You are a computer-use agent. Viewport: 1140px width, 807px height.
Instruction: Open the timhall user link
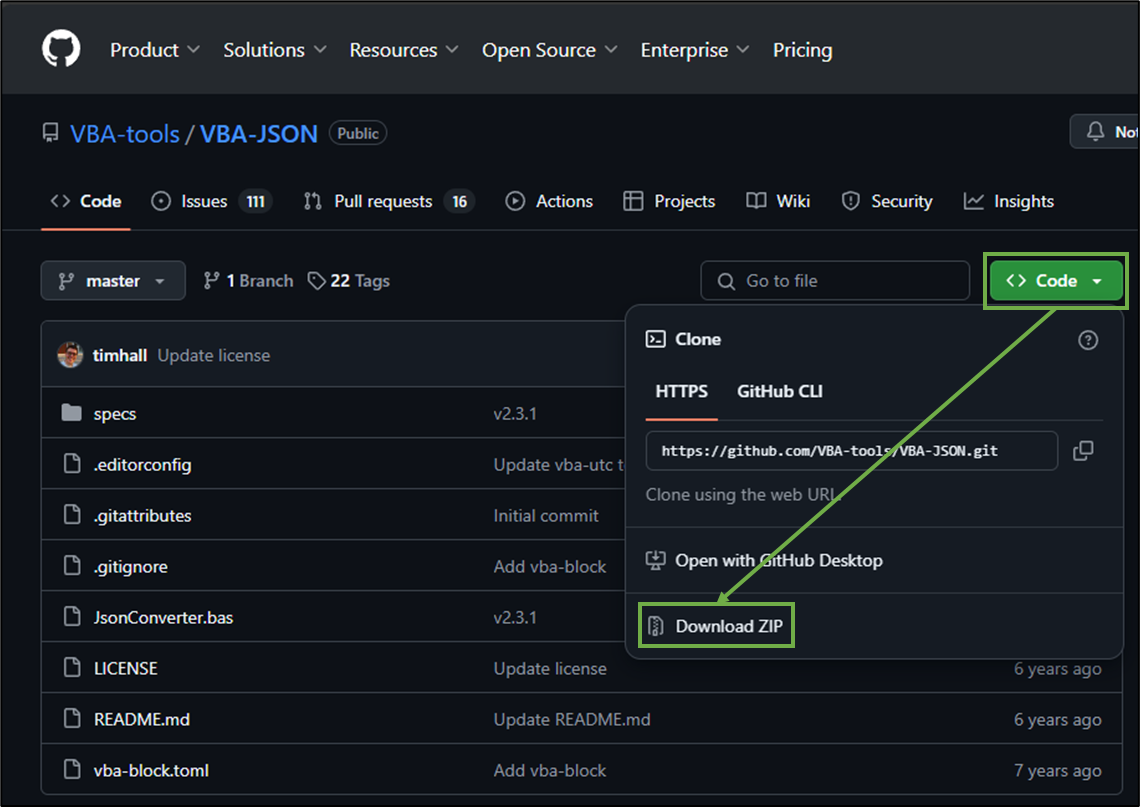pyautogui.click(x=120, y=356)
